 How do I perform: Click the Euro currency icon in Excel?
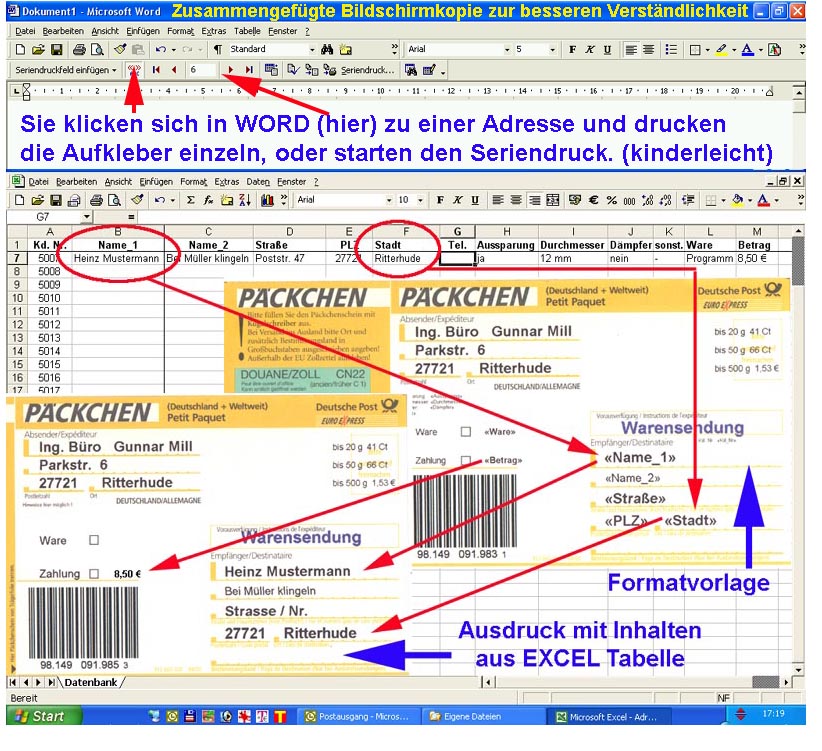pos(593,200)
